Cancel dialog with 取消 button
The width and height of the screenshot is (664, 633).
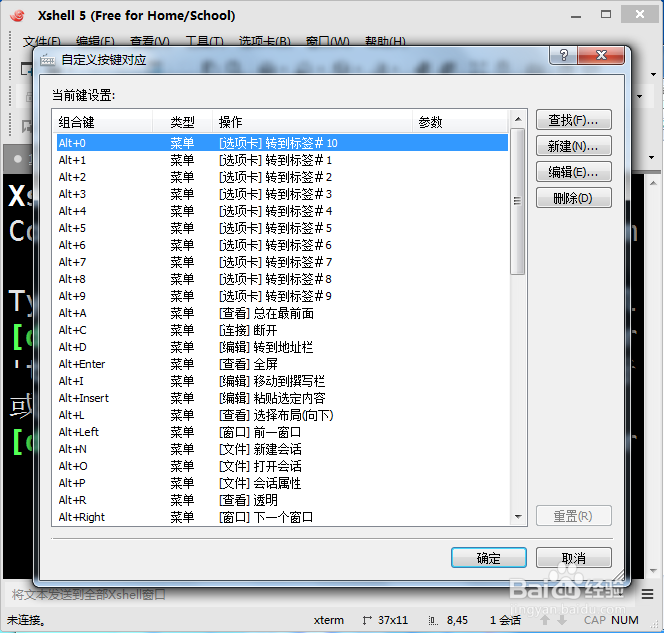[x=573, y=558]
